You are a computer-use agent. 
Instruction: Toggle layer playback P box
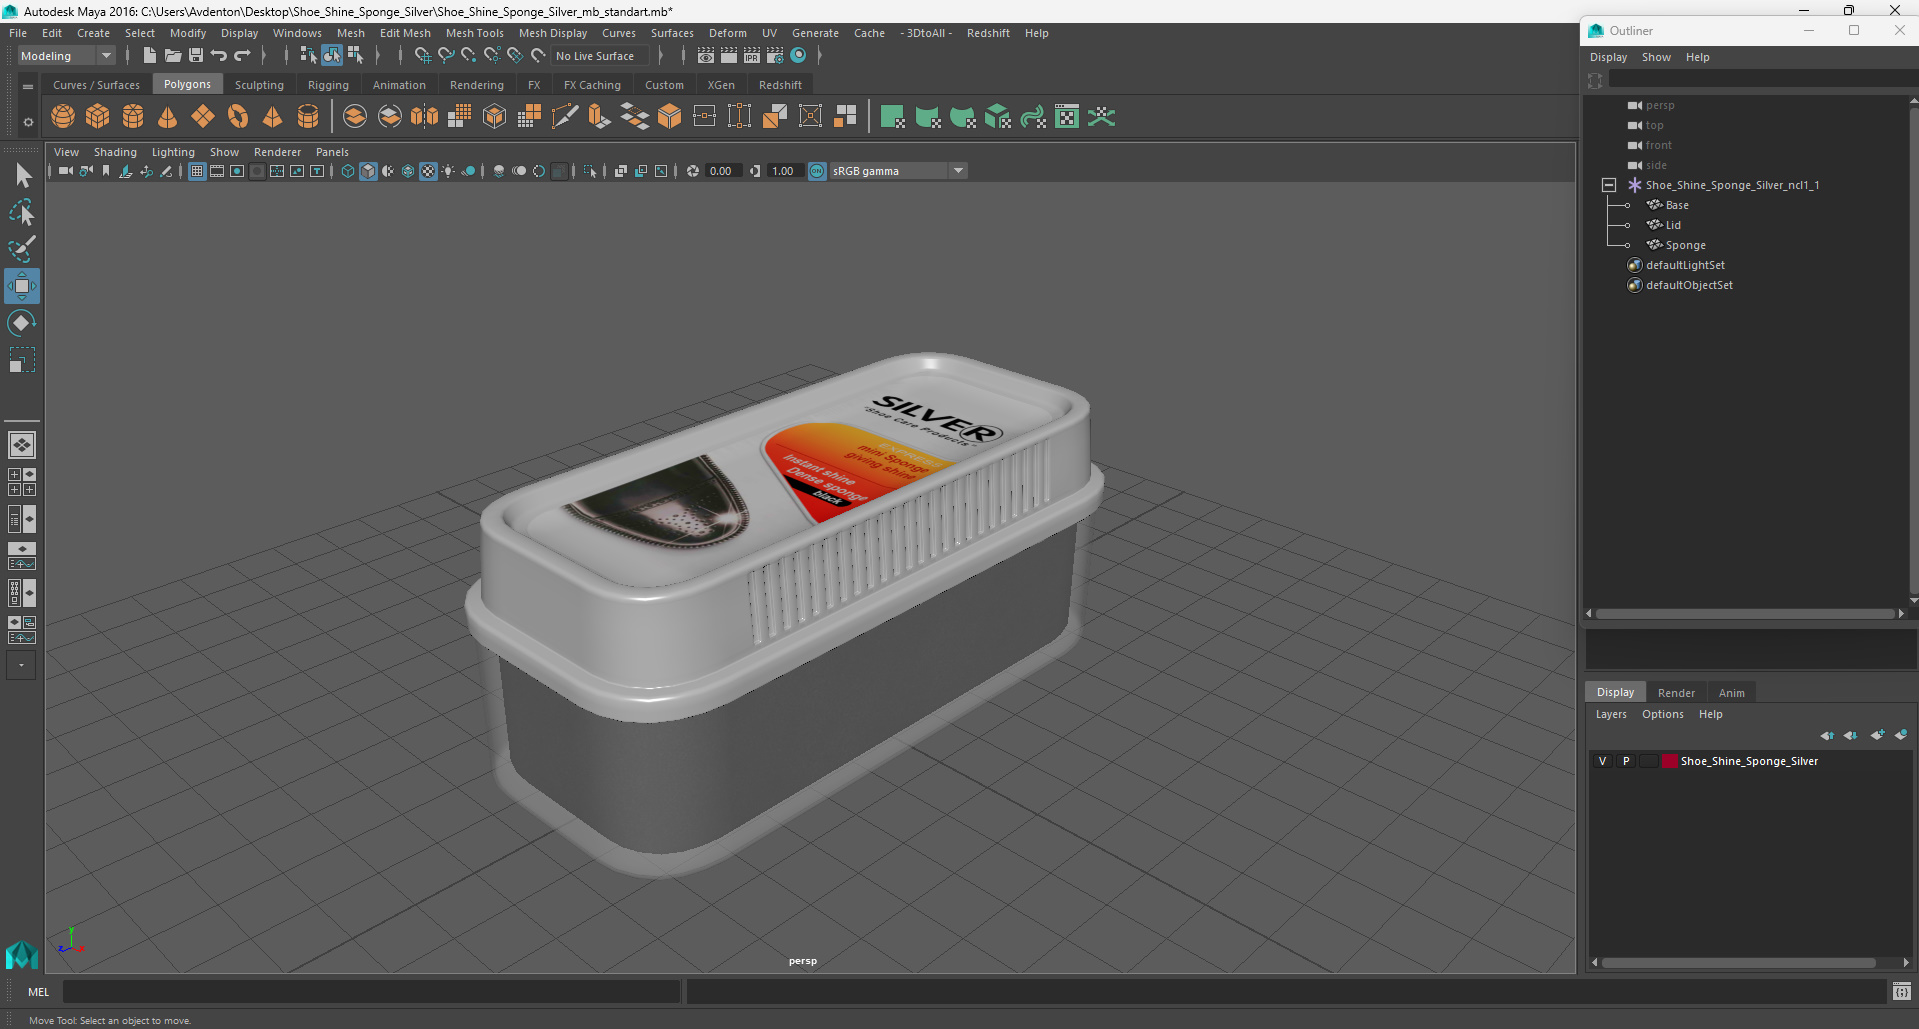pyautogui.click(x=1626, y=761)
